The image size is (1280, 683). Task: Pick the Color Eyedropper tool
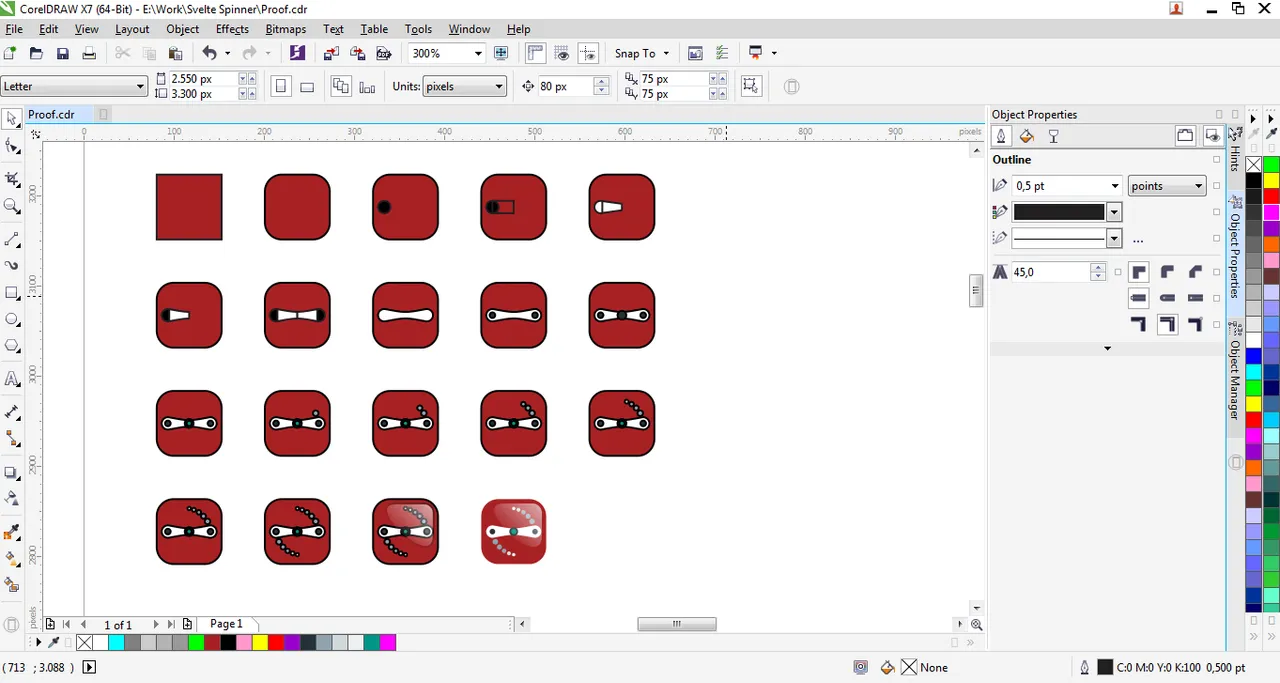coord(12,531)
